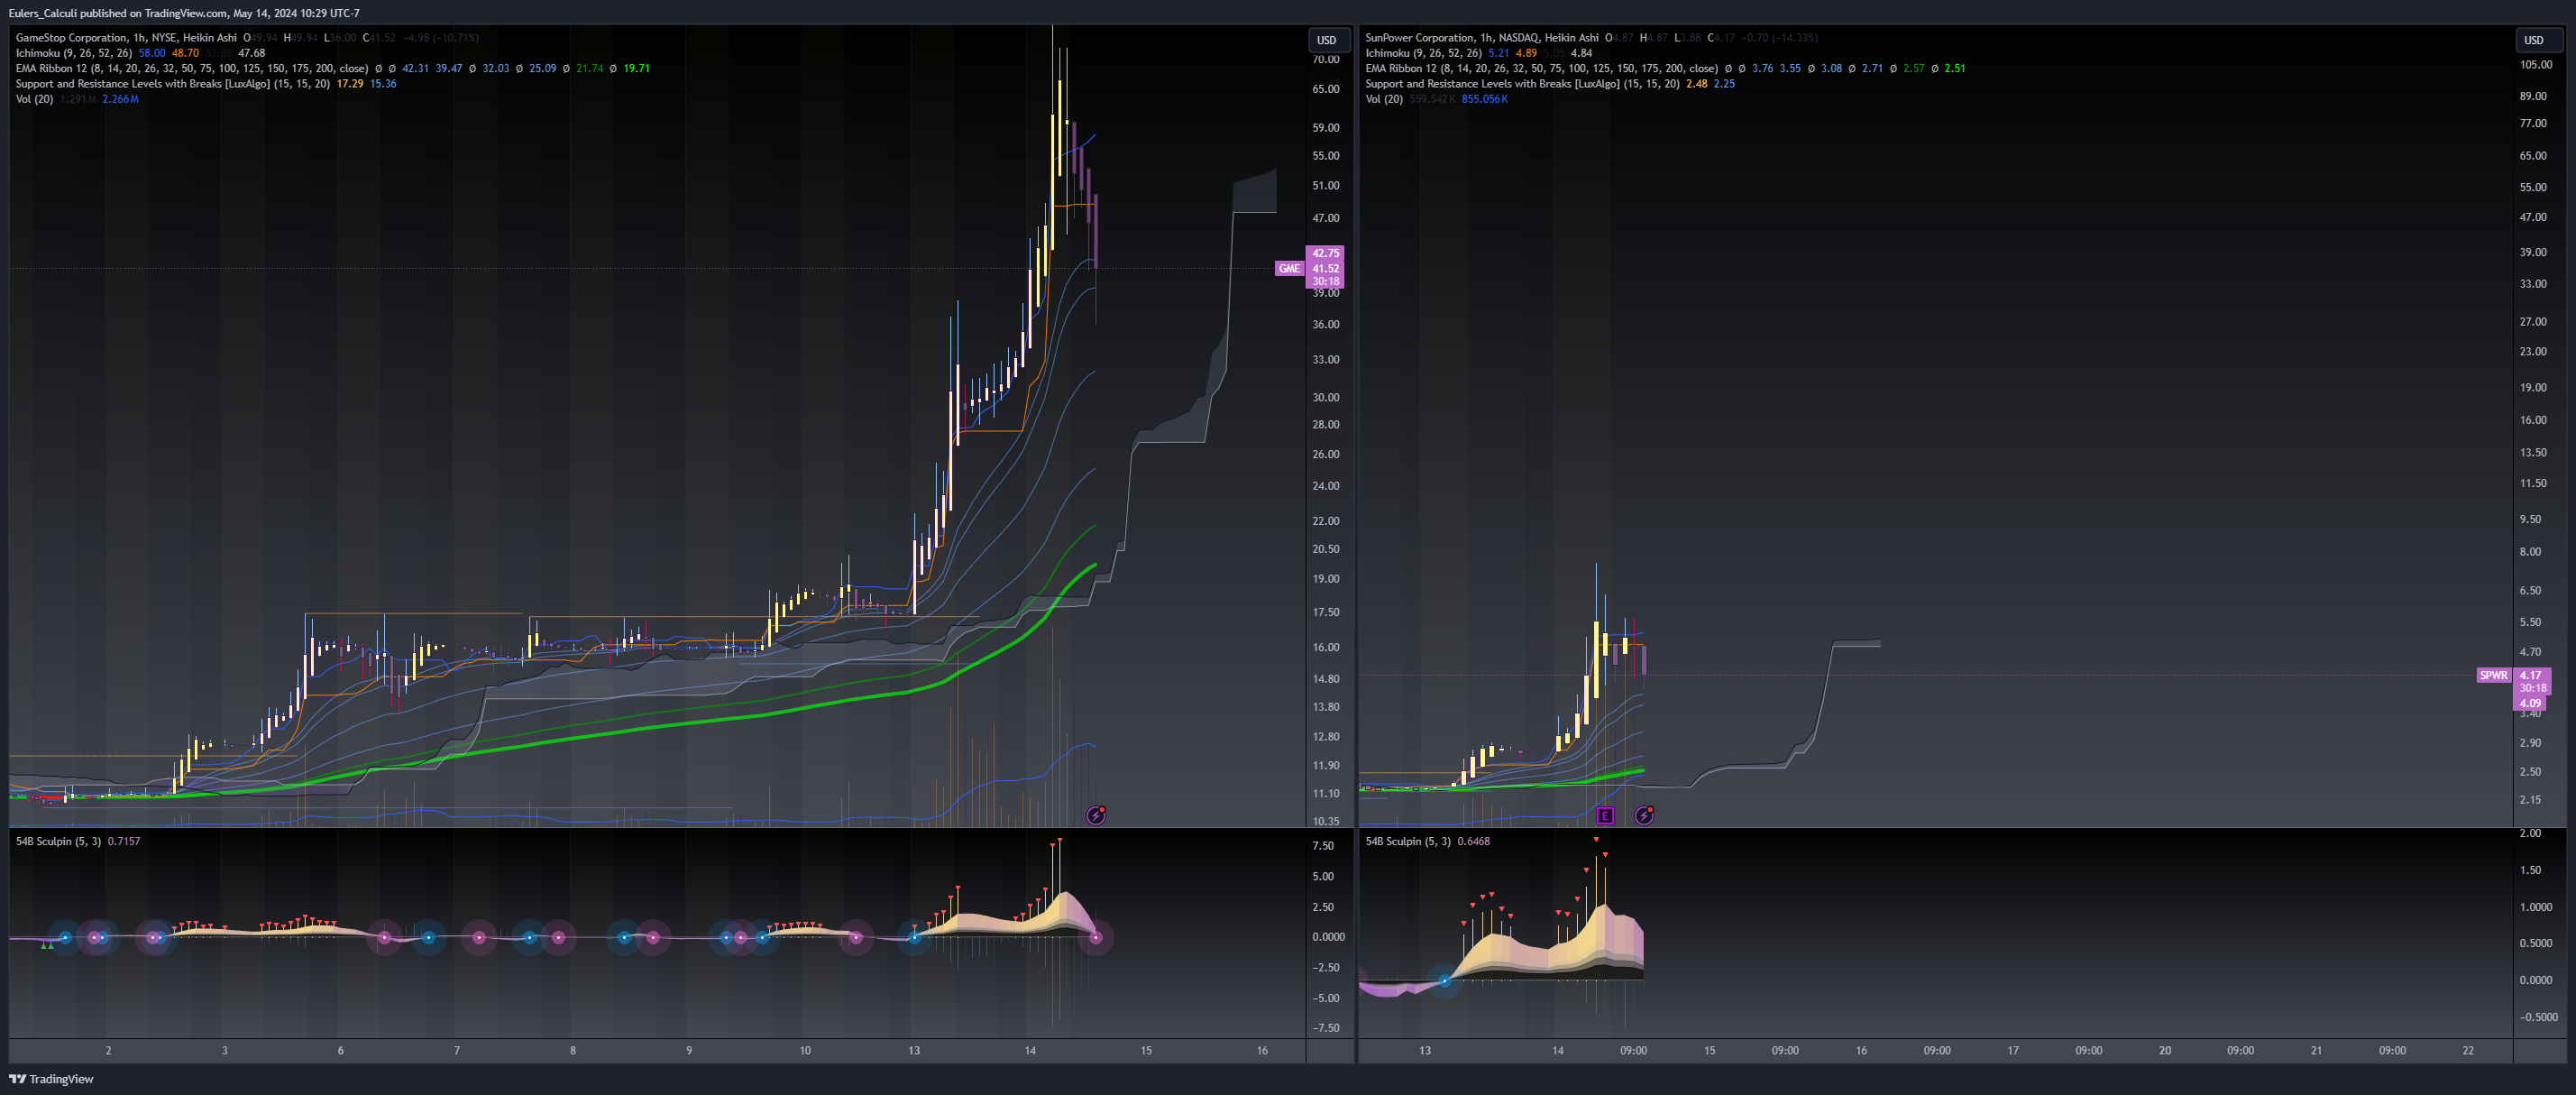This screenshot has height=1095, width=2576.
Task: Click the 2.00 level on SunPower Sculpin axis
Action: [x=2530, y=833]
